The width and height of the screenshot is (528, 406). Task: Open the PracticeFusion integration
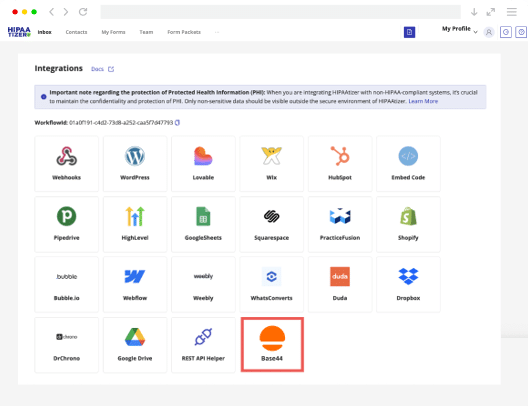(x=340, y=224)
